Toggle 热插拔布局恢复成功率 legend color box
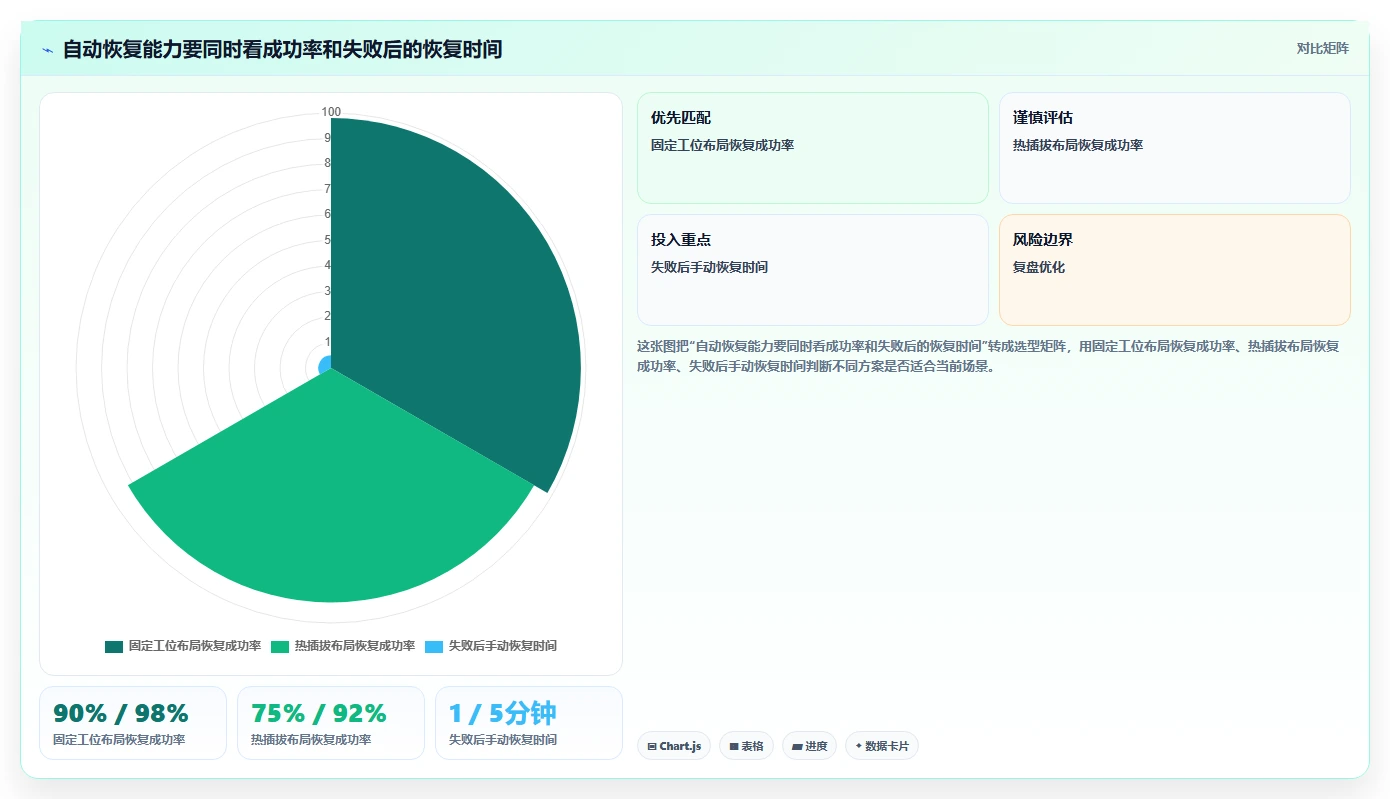The height and width of the screenshot is (799, 1390). point(280,647)
